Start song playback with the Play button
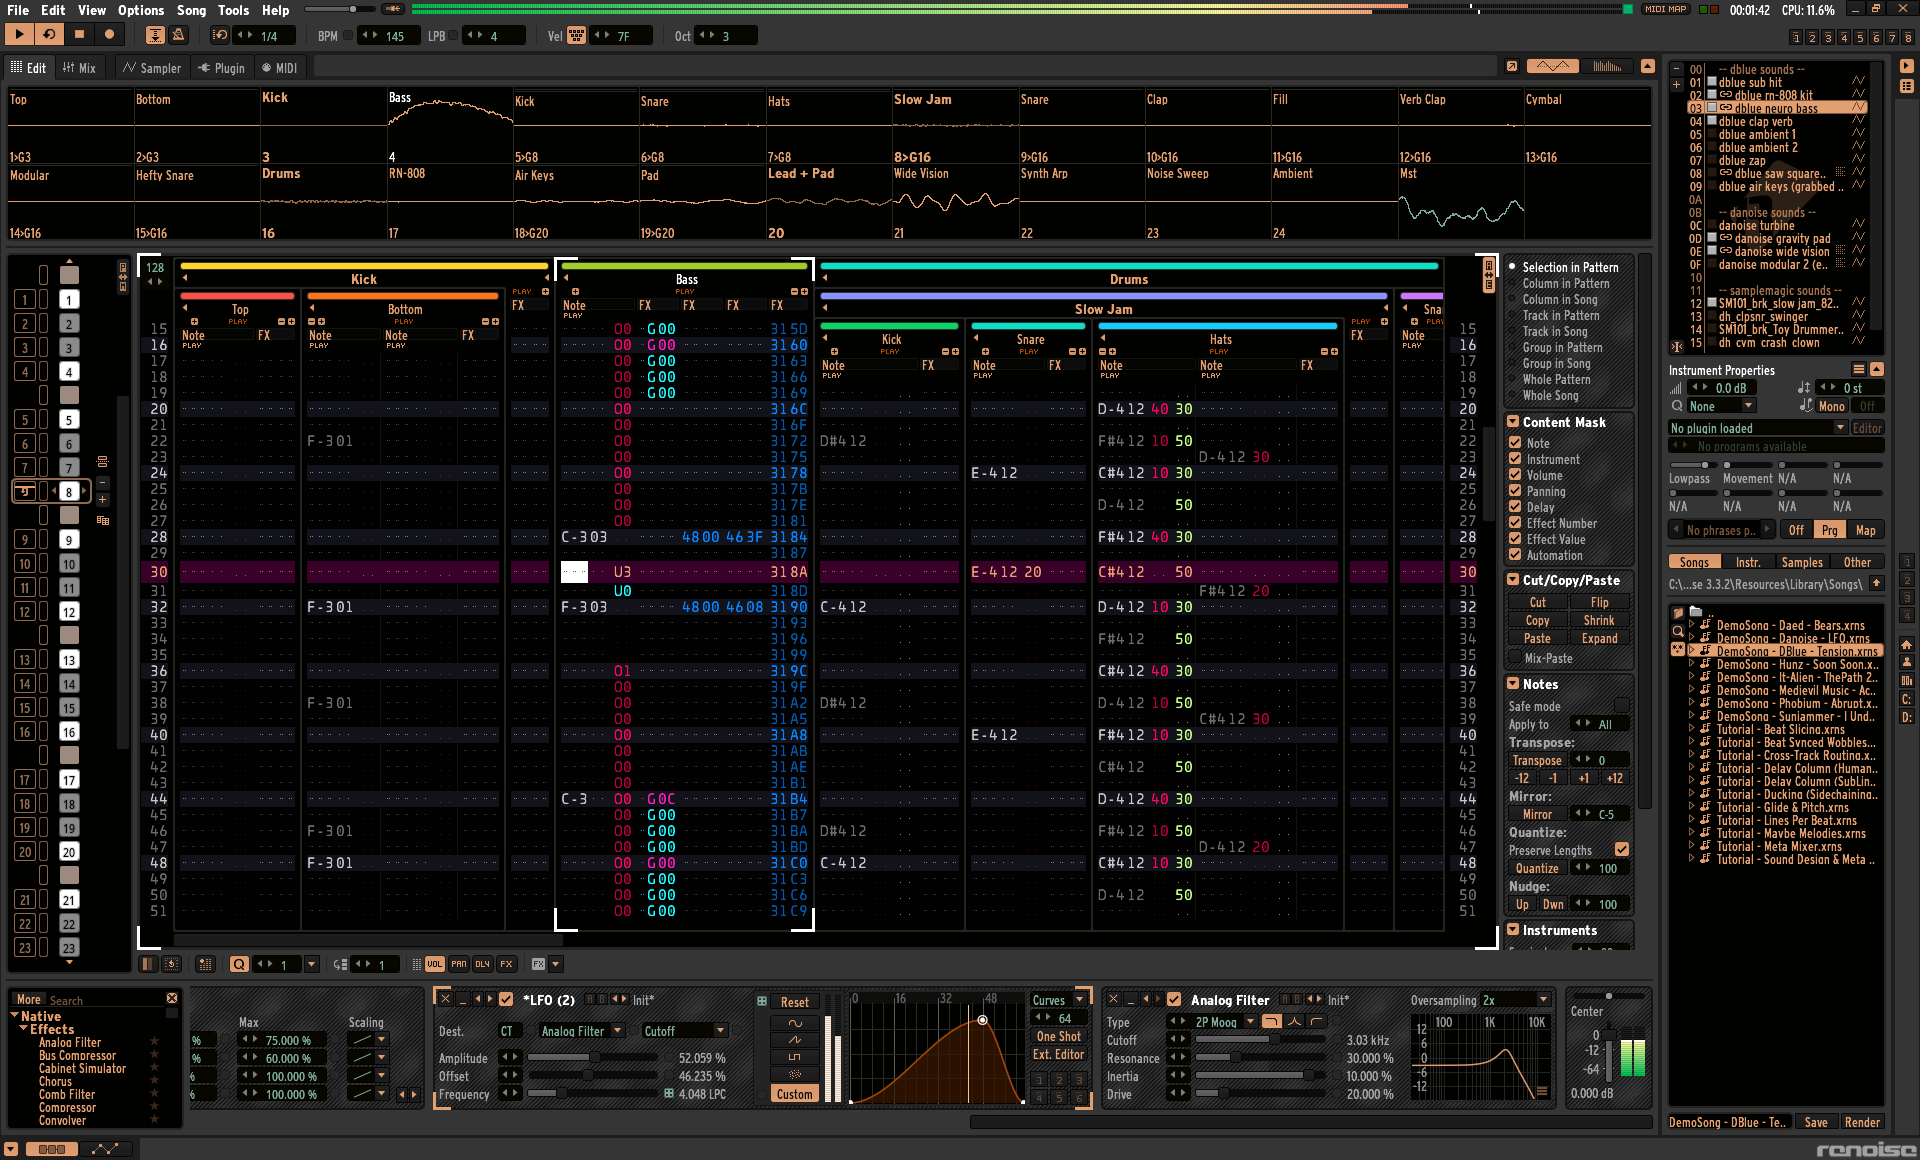 point(19,35)
